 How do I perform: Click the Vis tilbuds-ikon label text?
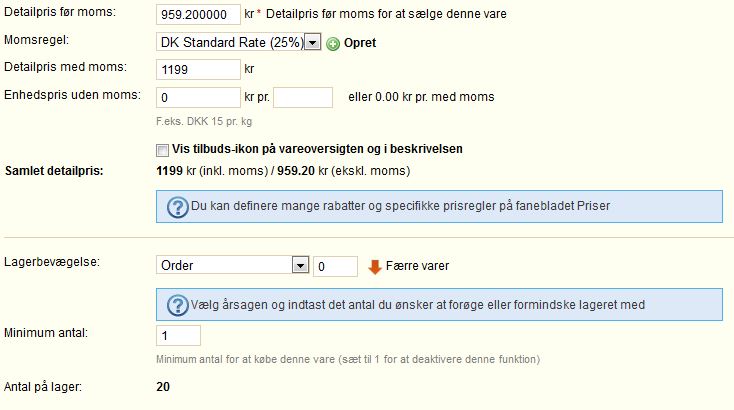pos(317,149)
